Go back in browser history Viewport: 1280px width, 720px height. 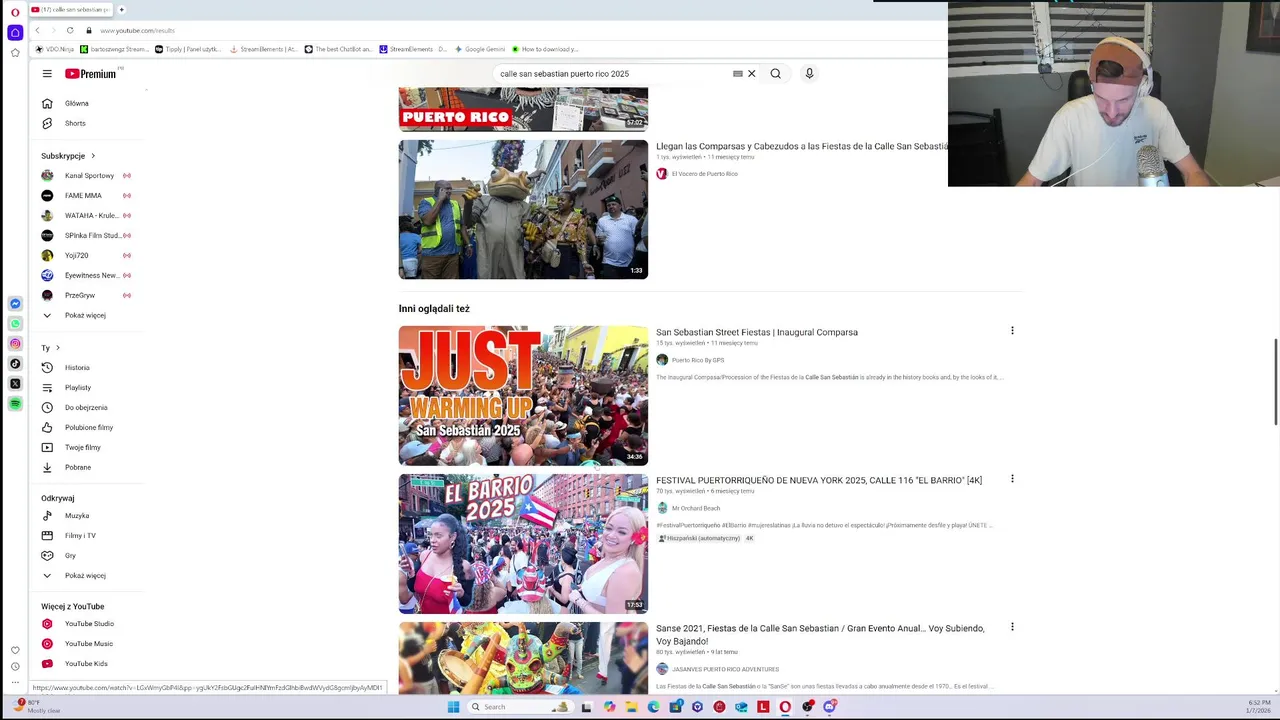click(38, 30)
